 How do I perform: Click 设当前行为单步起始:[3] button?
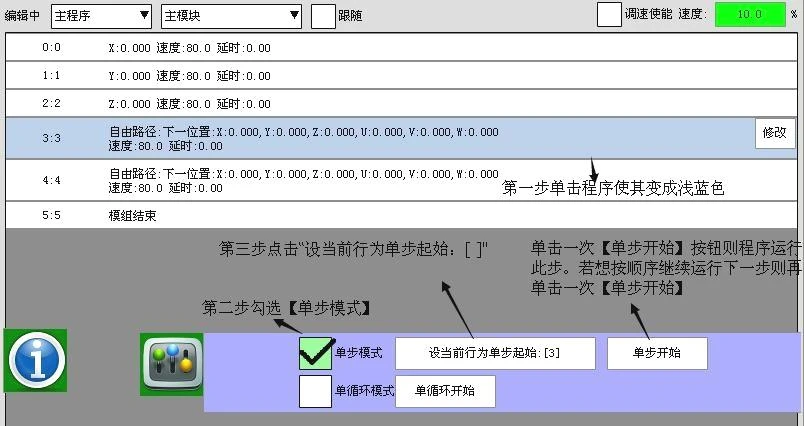495,353
